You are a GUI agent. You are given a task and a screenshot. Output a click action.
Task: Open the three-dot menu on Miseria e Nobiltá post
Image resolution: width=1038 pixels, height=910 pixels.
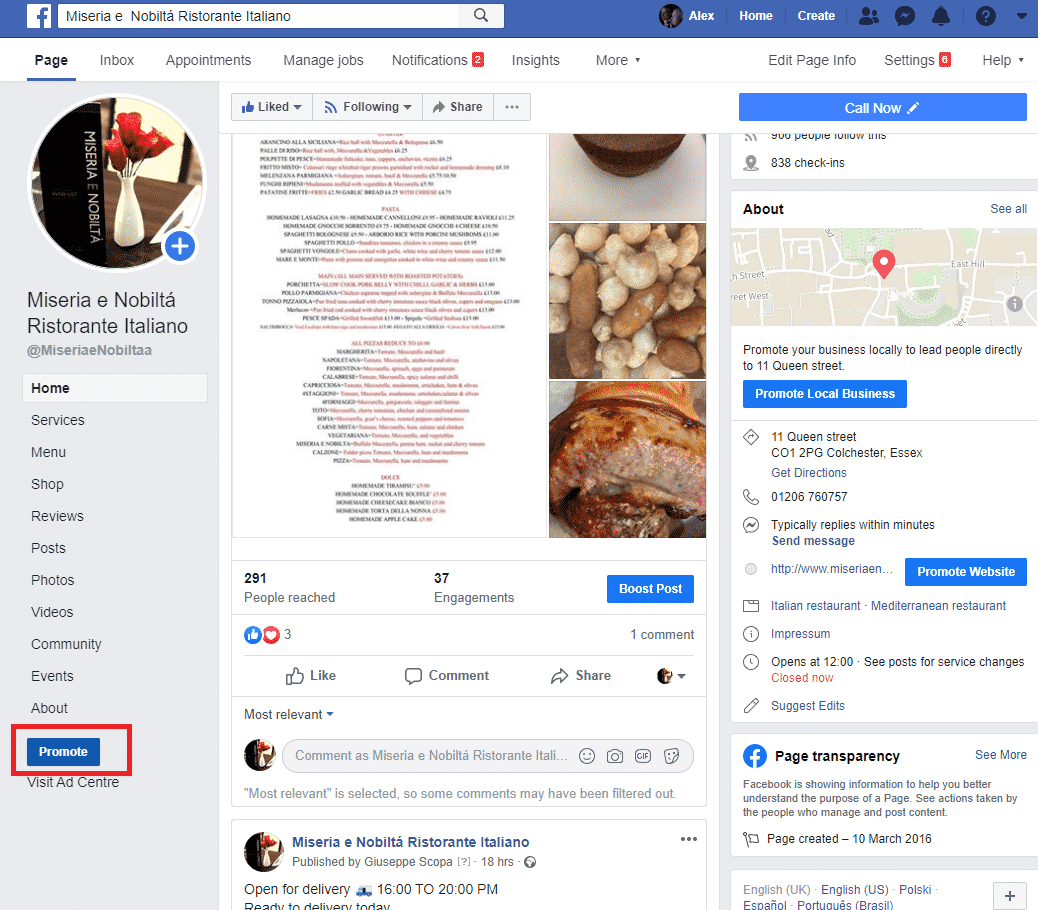coord(688,839)
